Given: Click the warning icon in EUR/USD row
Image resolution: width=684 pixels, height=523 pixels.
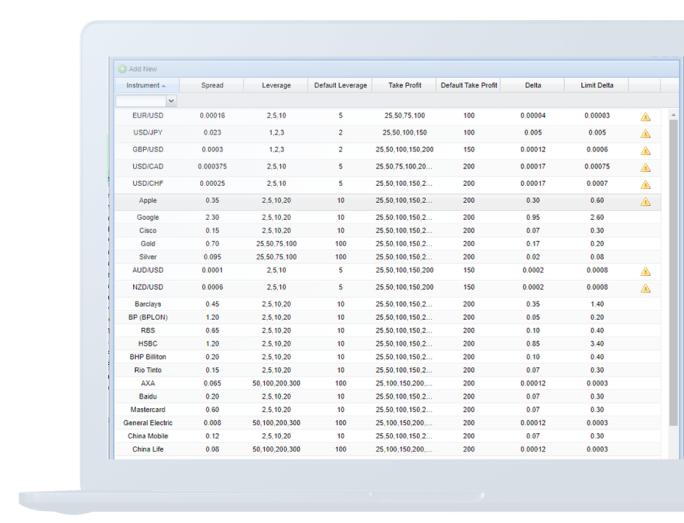Looking at the screenshot, I should (646, 116).
